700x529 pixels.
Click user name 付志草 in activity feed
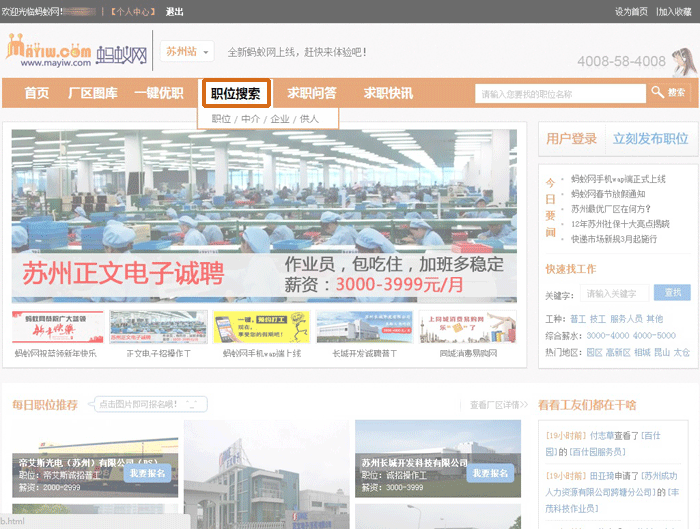pos(602,435)
